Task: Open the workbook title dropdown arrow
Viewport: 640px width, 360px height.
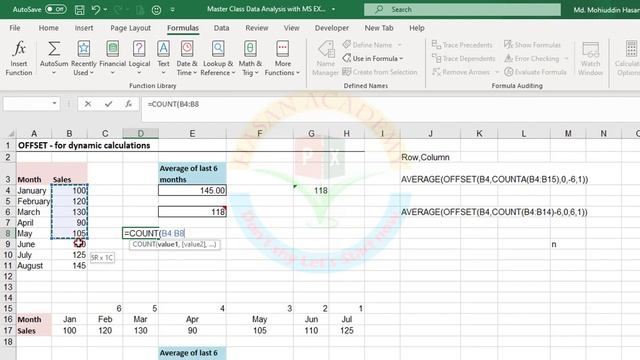Action: coord(333,9)
